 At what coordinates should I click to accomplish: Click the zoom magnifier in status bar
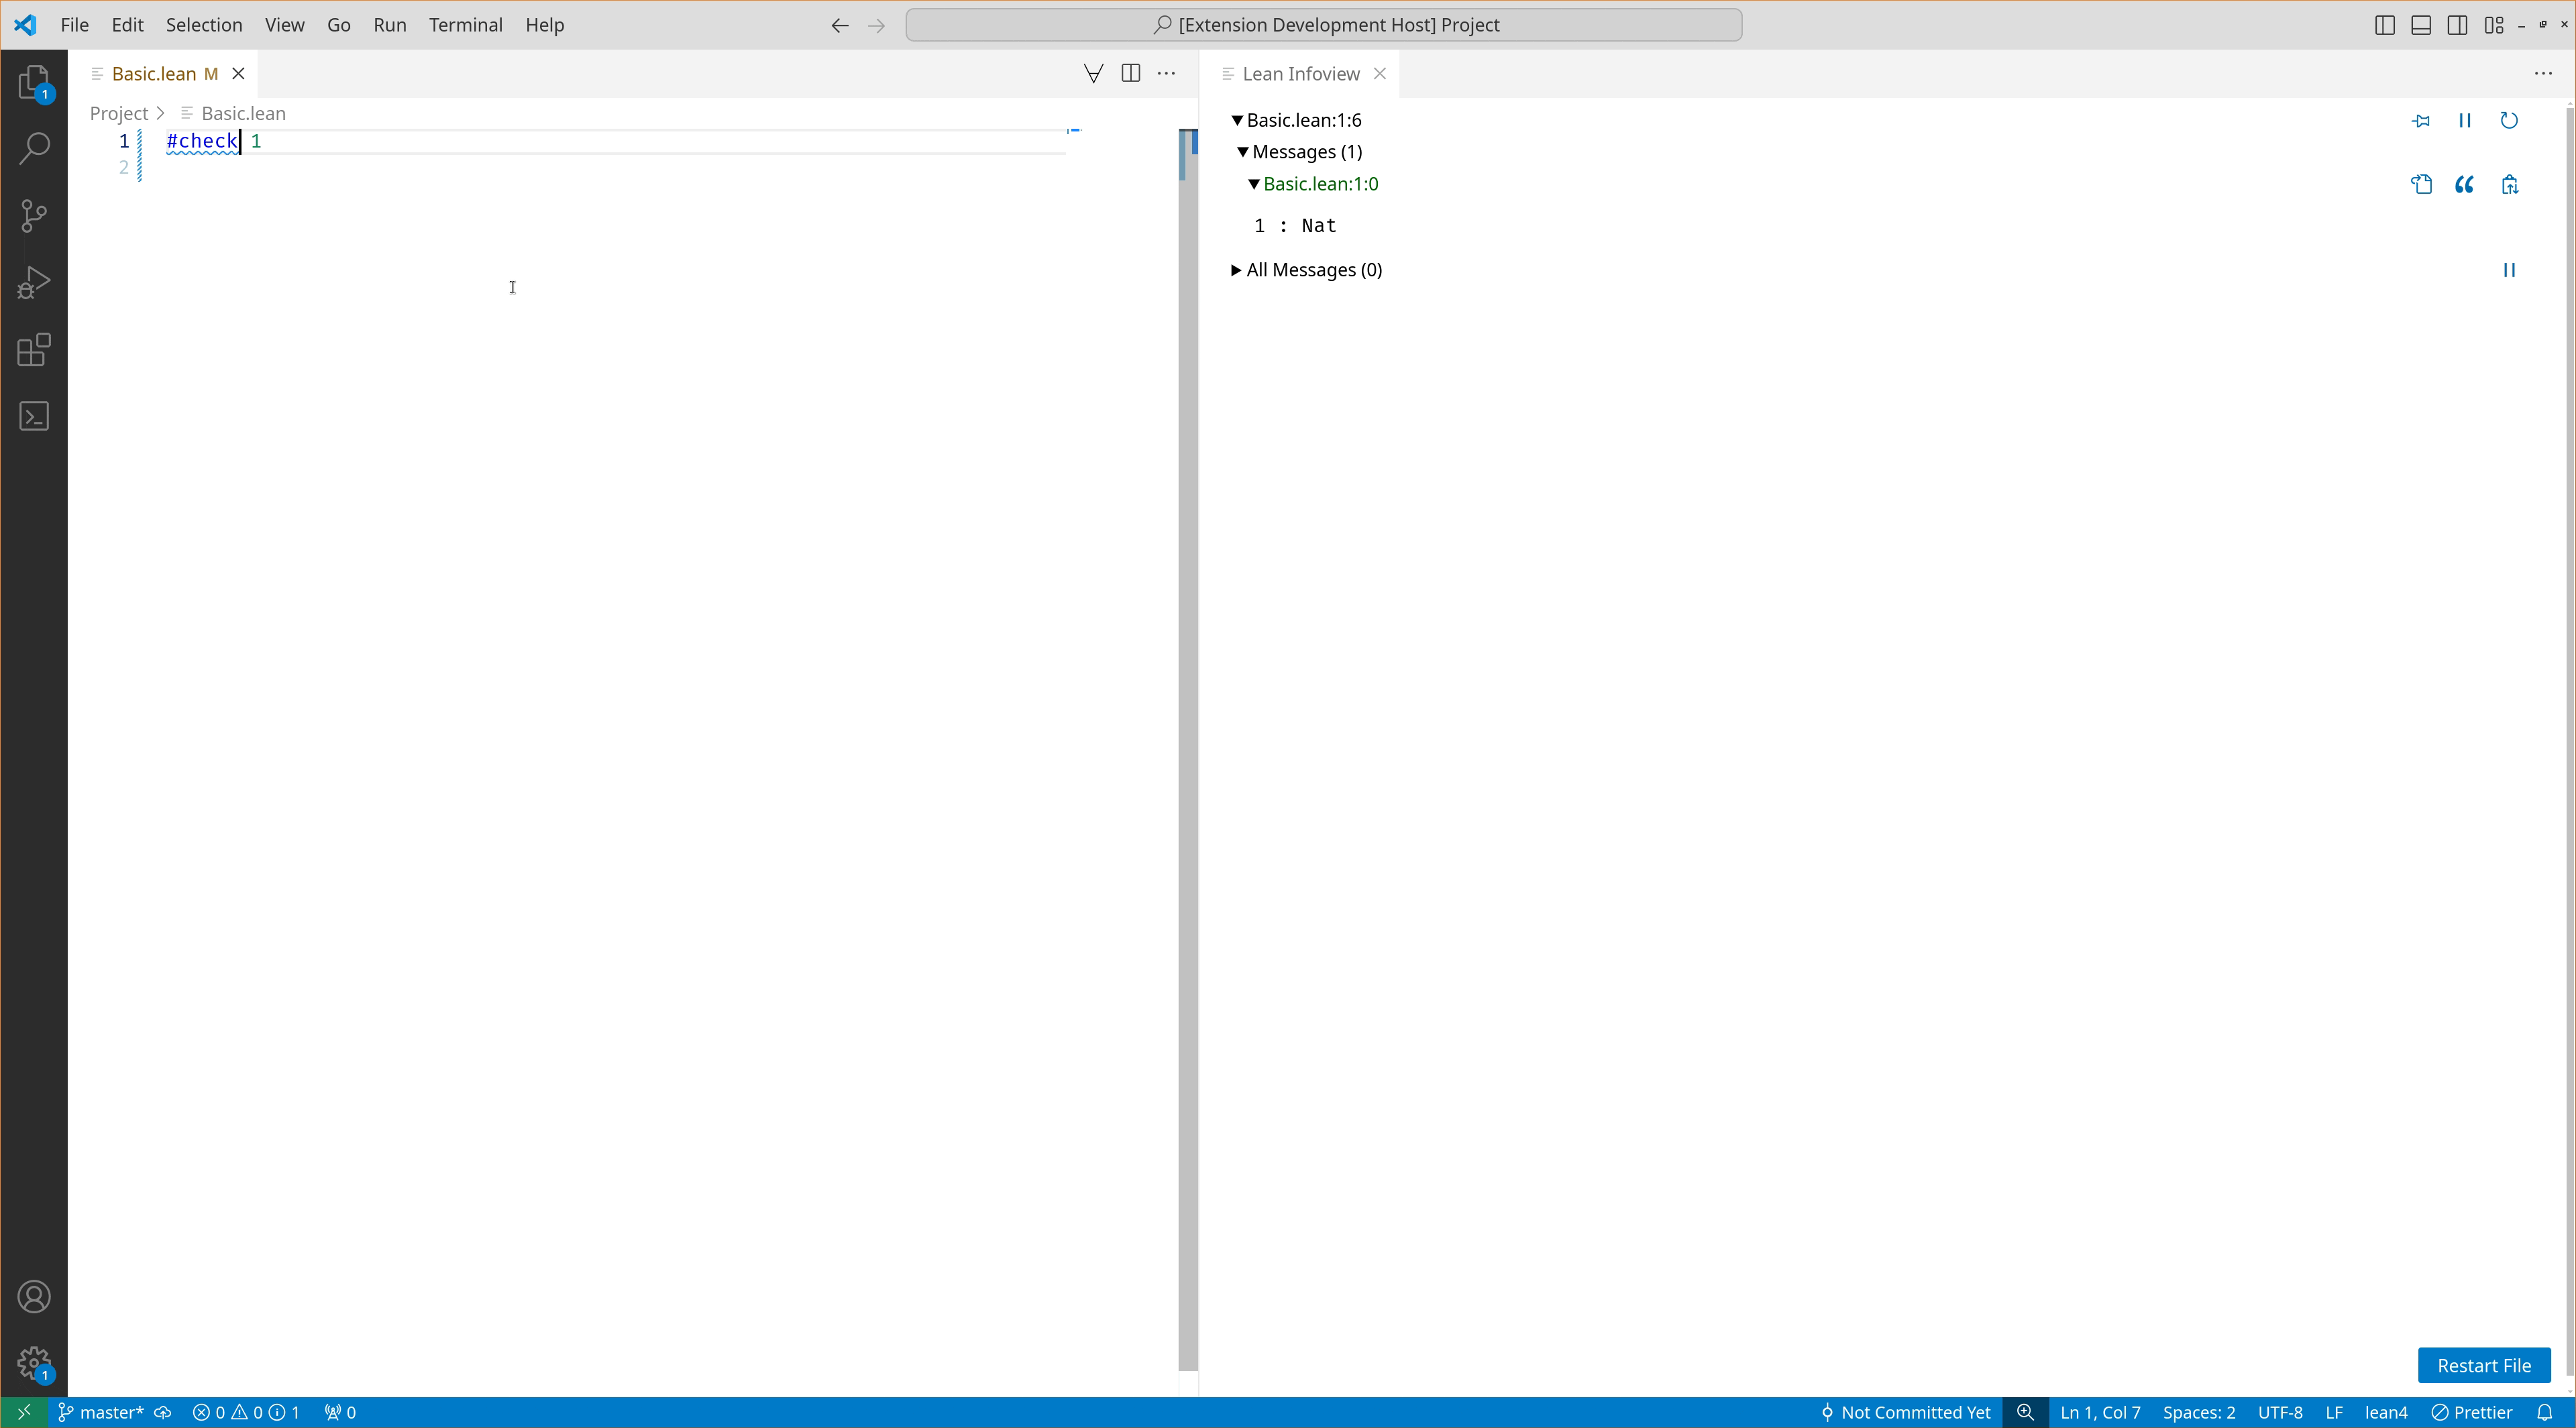(x=2025, y=1412)
